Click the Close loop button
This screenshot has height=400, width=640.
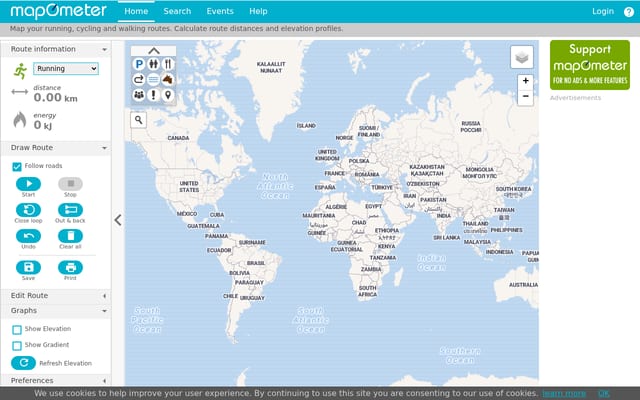pyautogui.click(x=28, y=210)
